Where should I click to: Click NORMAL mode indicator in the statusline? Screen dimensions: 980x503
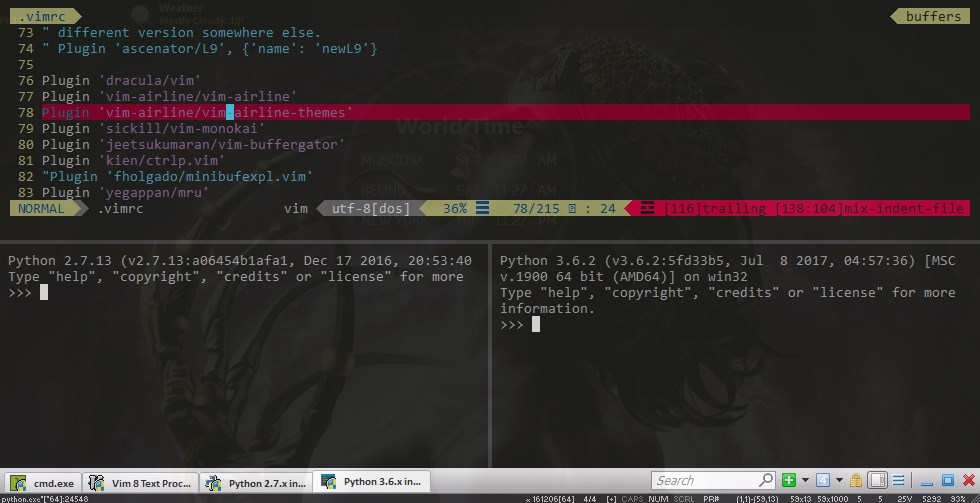41,209
